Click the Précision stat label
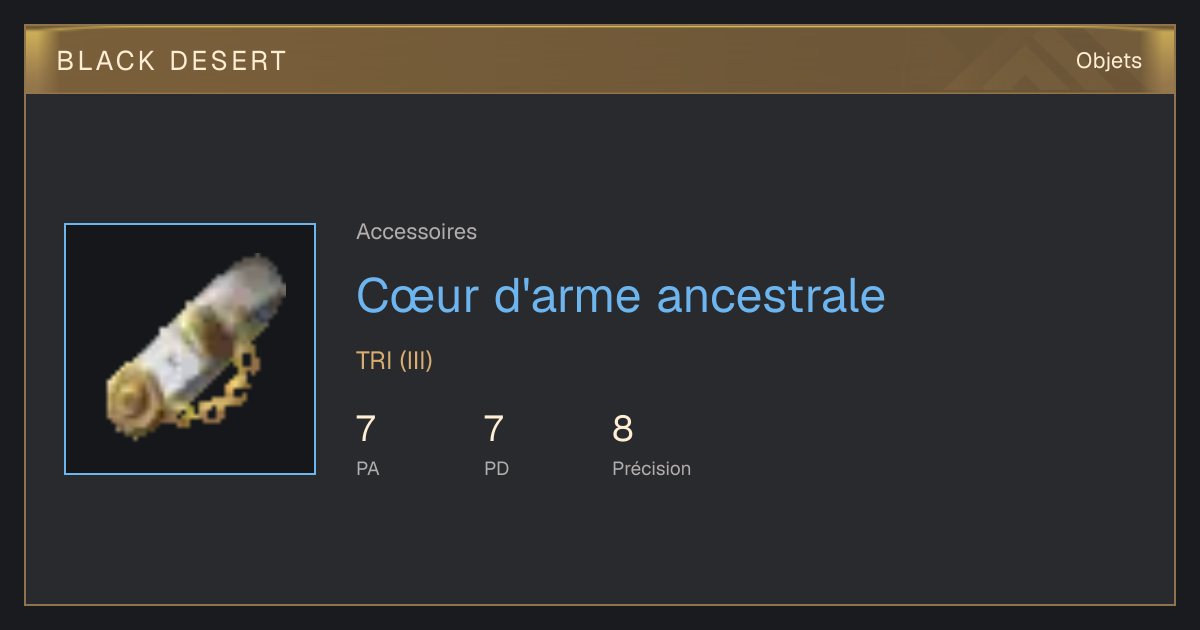The width and height of the screenshot is (1200, 630). tap(651, 469)
